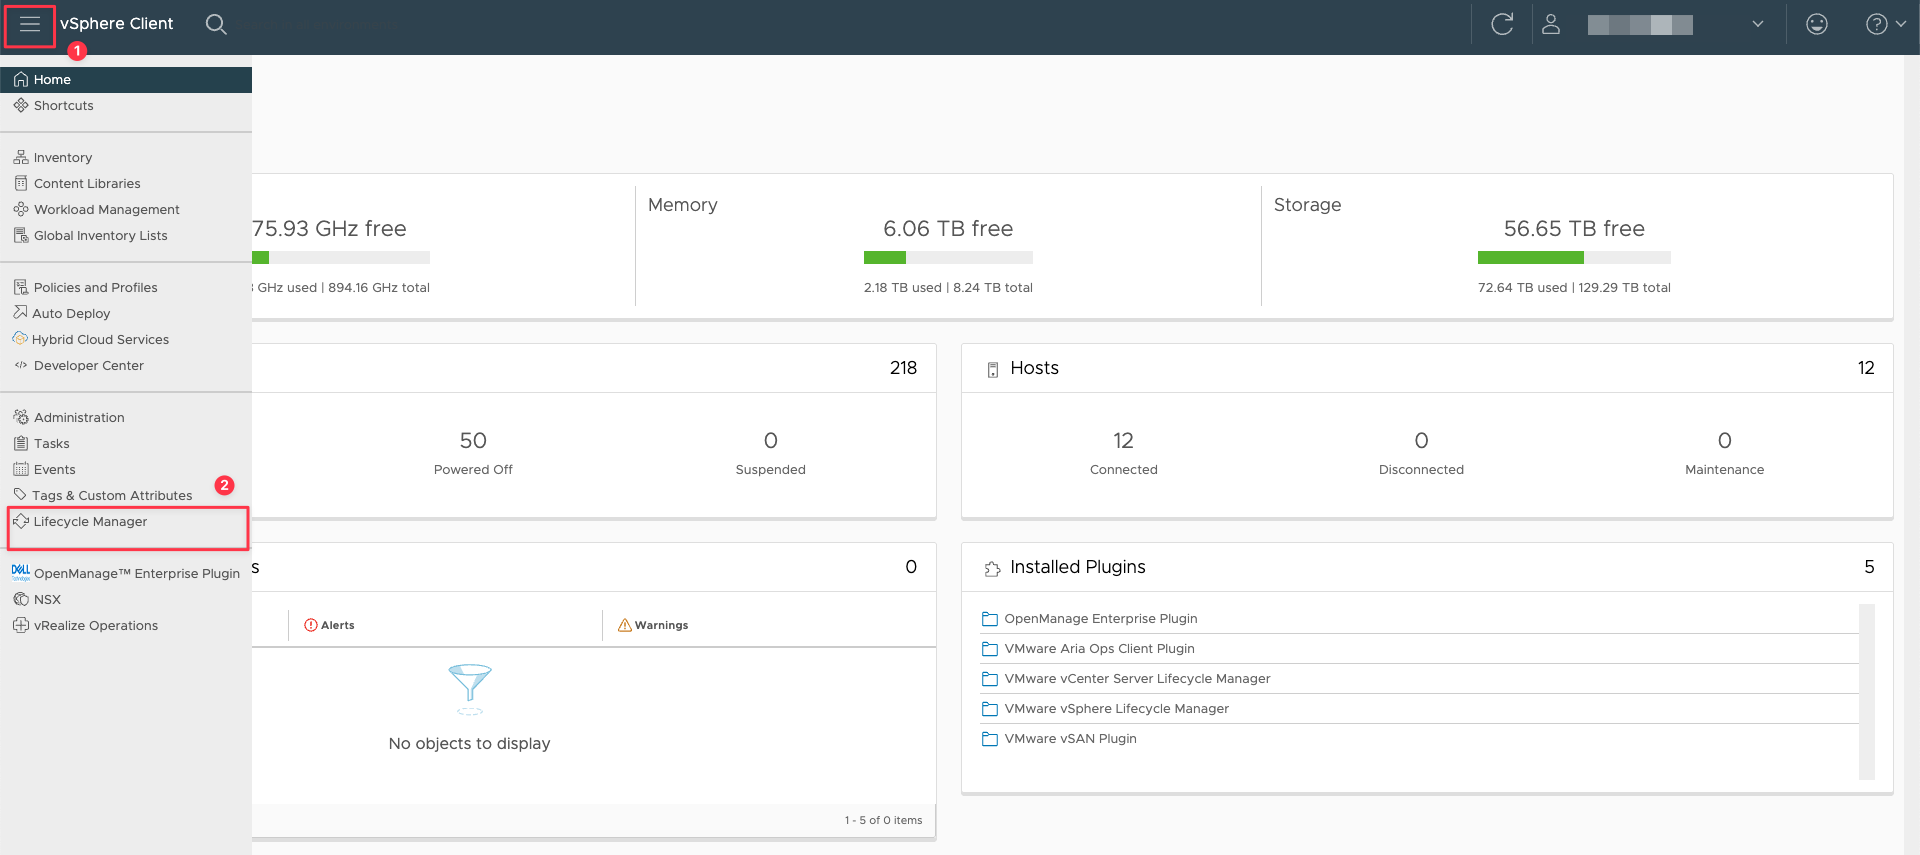Click the Workload Management icon

pos(21,209)
